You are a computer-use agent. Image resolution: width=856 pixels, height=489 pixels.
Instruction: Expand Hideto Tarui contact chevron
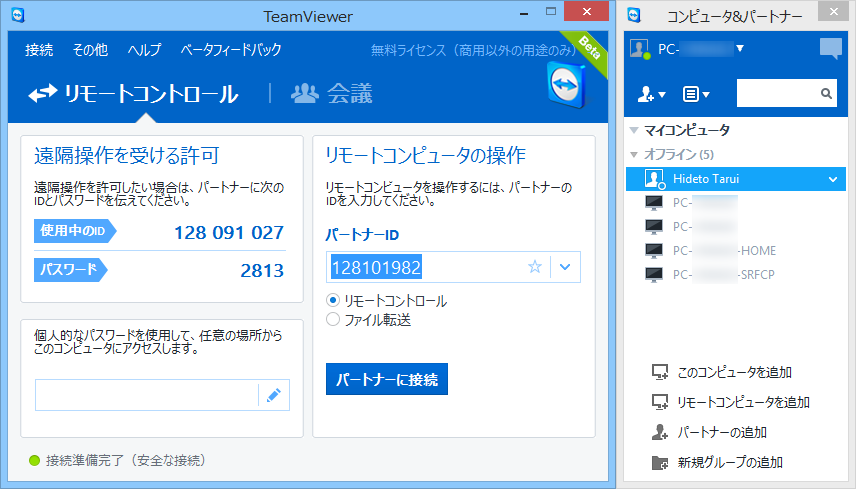(x=833, y=179)
